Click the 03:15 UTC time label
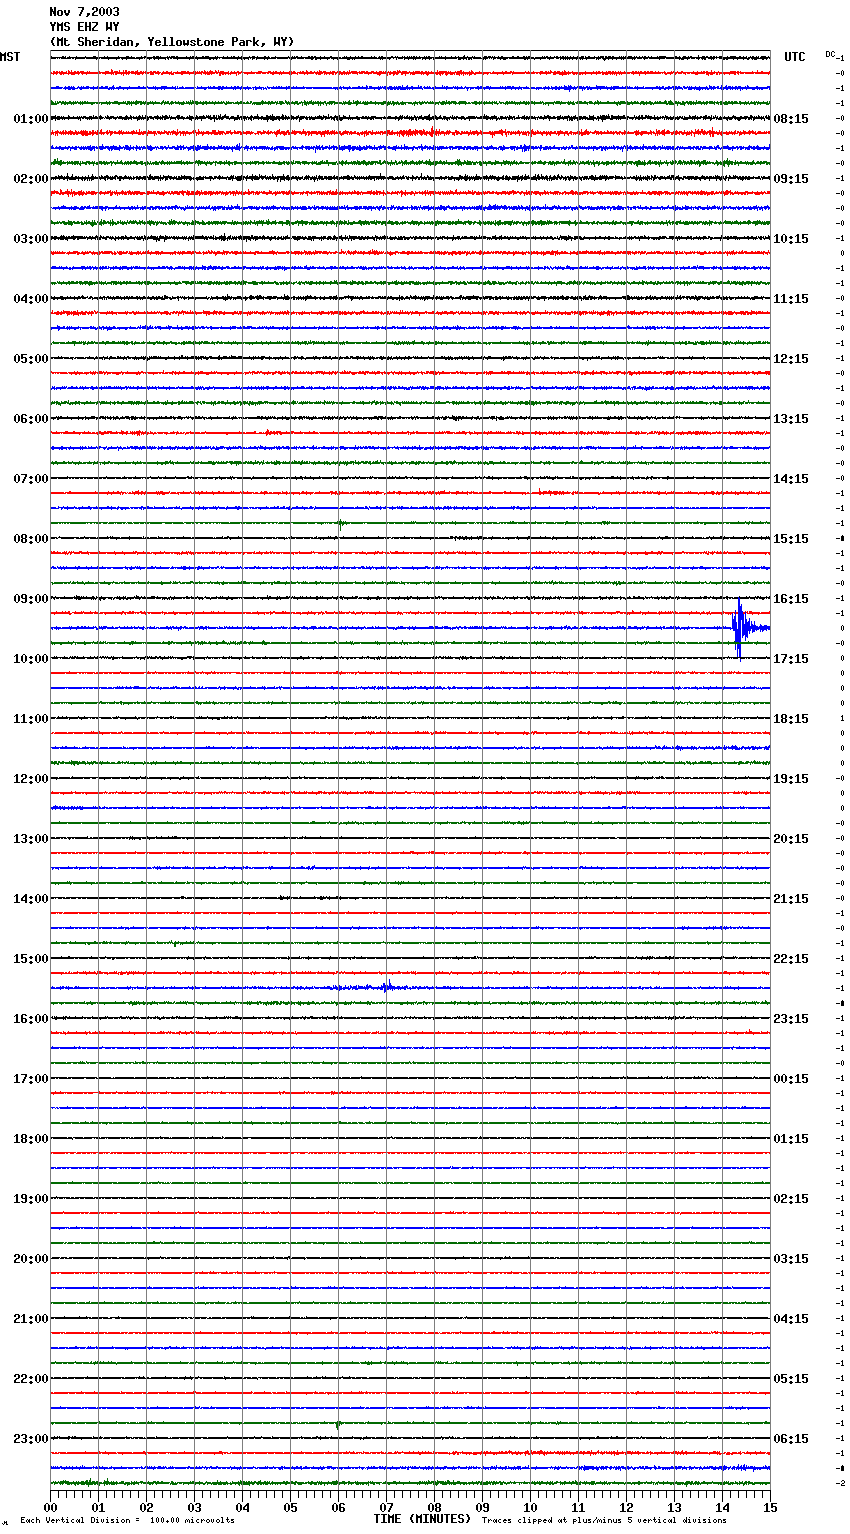 point(791,1259)
